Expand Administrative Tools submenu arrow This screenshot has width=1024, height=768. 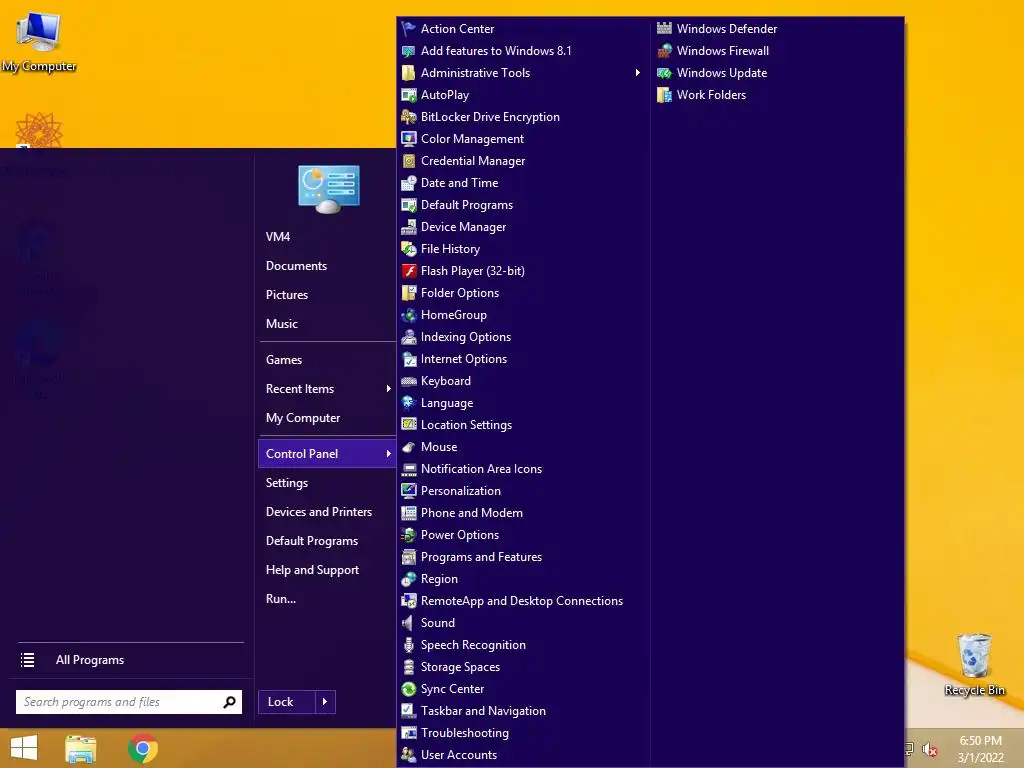pos(637,73)
